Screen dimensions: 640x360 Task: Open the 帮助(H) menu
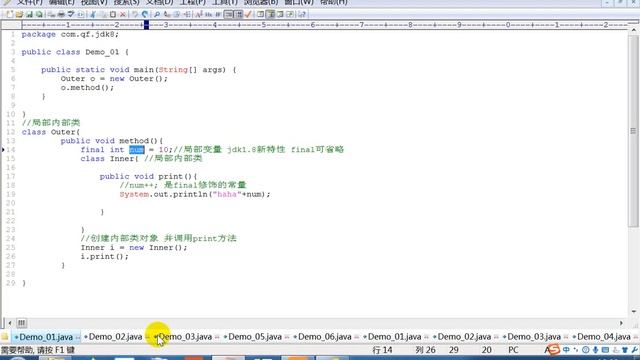coord(333,2)
